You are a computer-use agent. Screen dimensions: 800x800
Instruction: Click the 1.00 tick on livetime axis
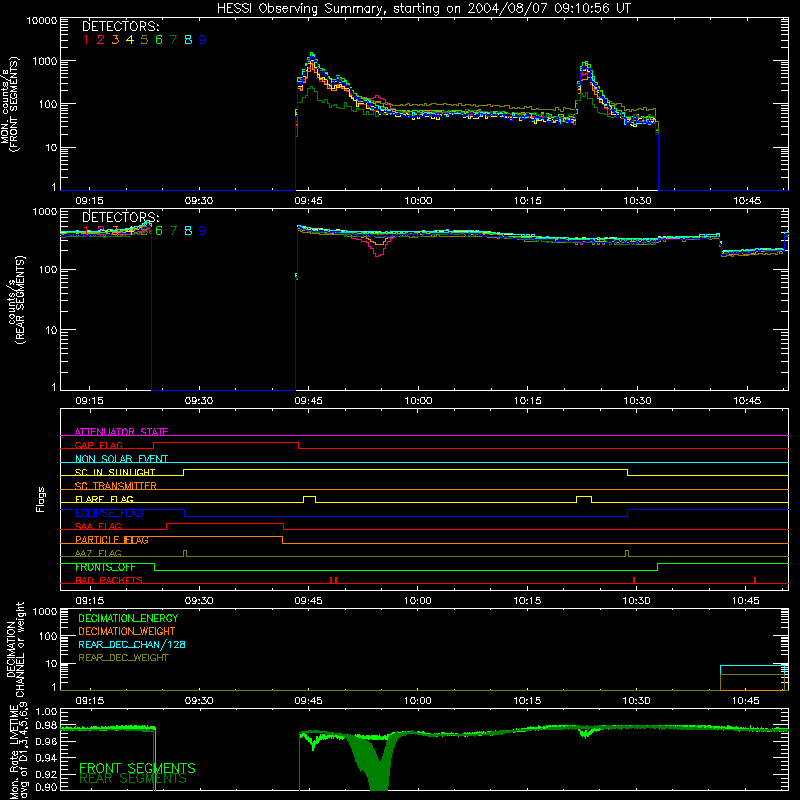(x=46, y=711)
